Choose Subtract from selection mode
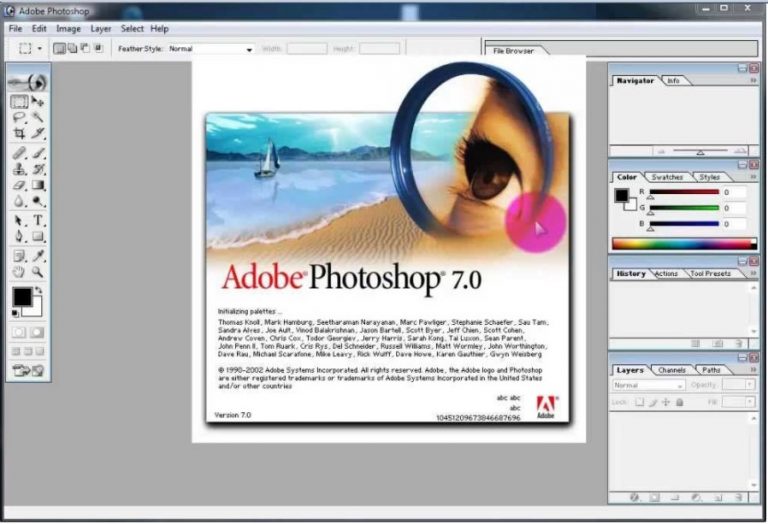 pyautogui.click(x=85, y=48)
